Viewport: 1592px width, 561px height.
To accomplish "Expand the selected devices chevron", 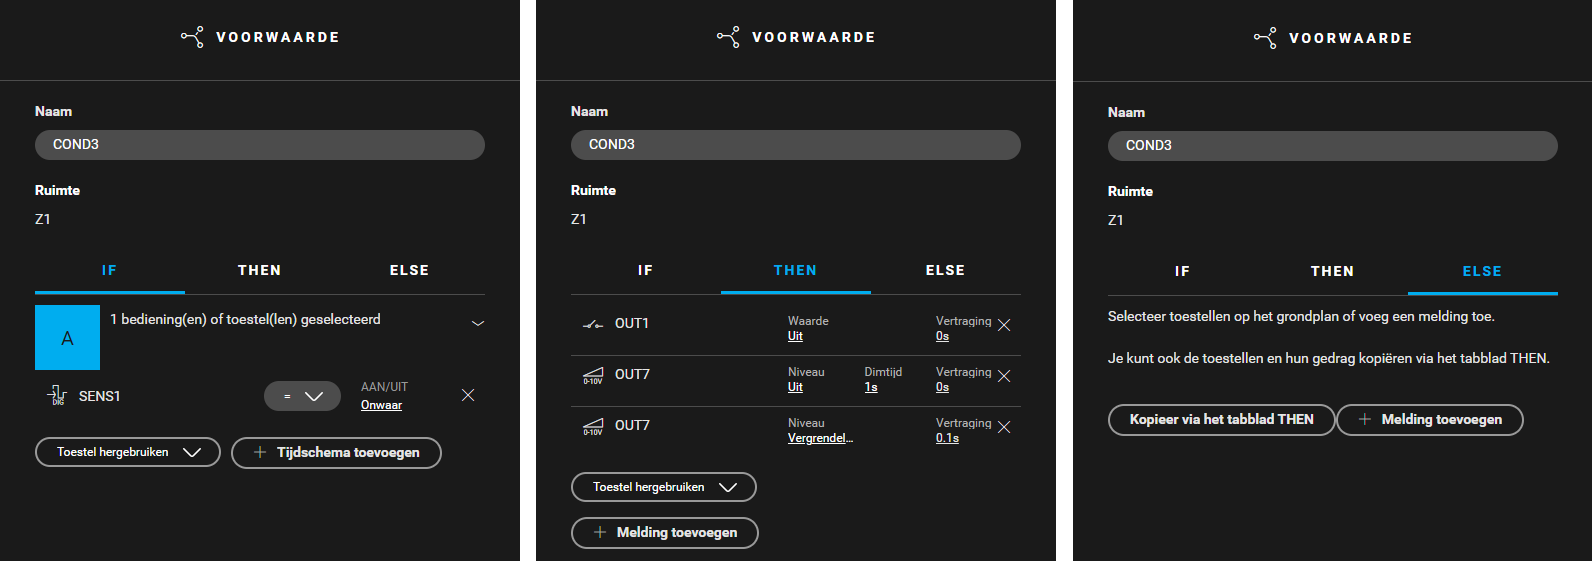I will point(478,323).
